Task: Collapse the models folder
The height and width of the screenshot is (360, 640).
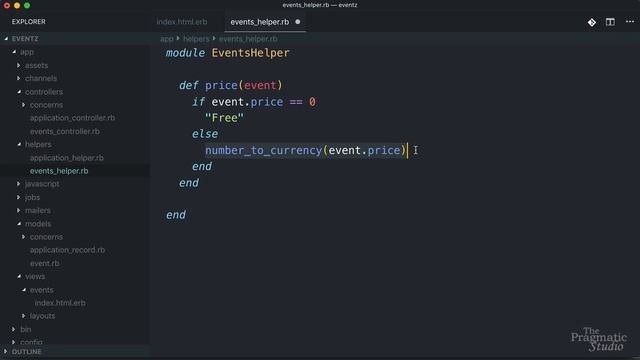Action: coord(19,224)
